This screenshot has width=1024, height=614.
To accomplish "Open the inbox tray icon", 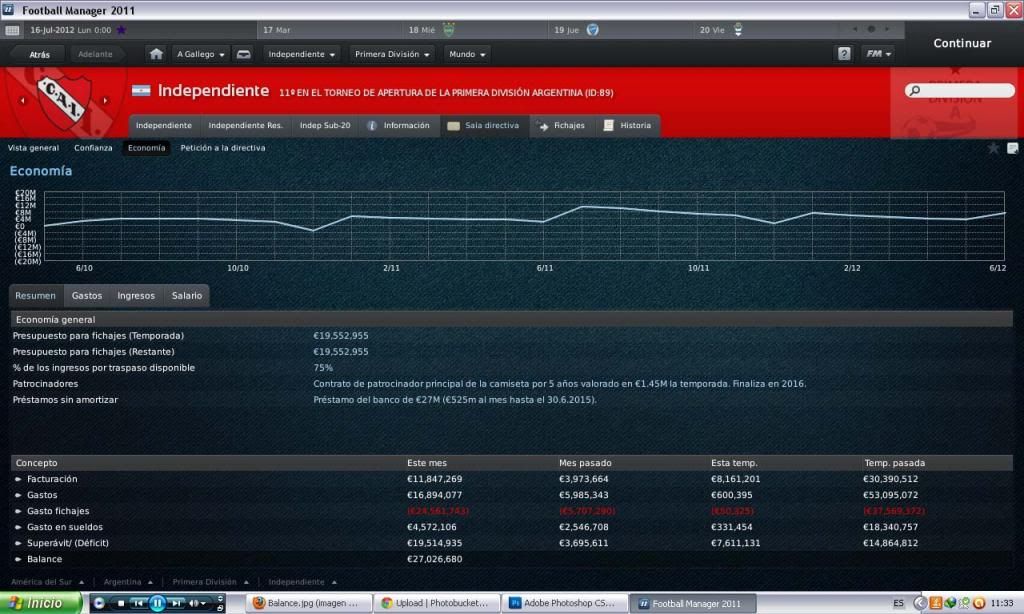I will (x=244, y=54).
